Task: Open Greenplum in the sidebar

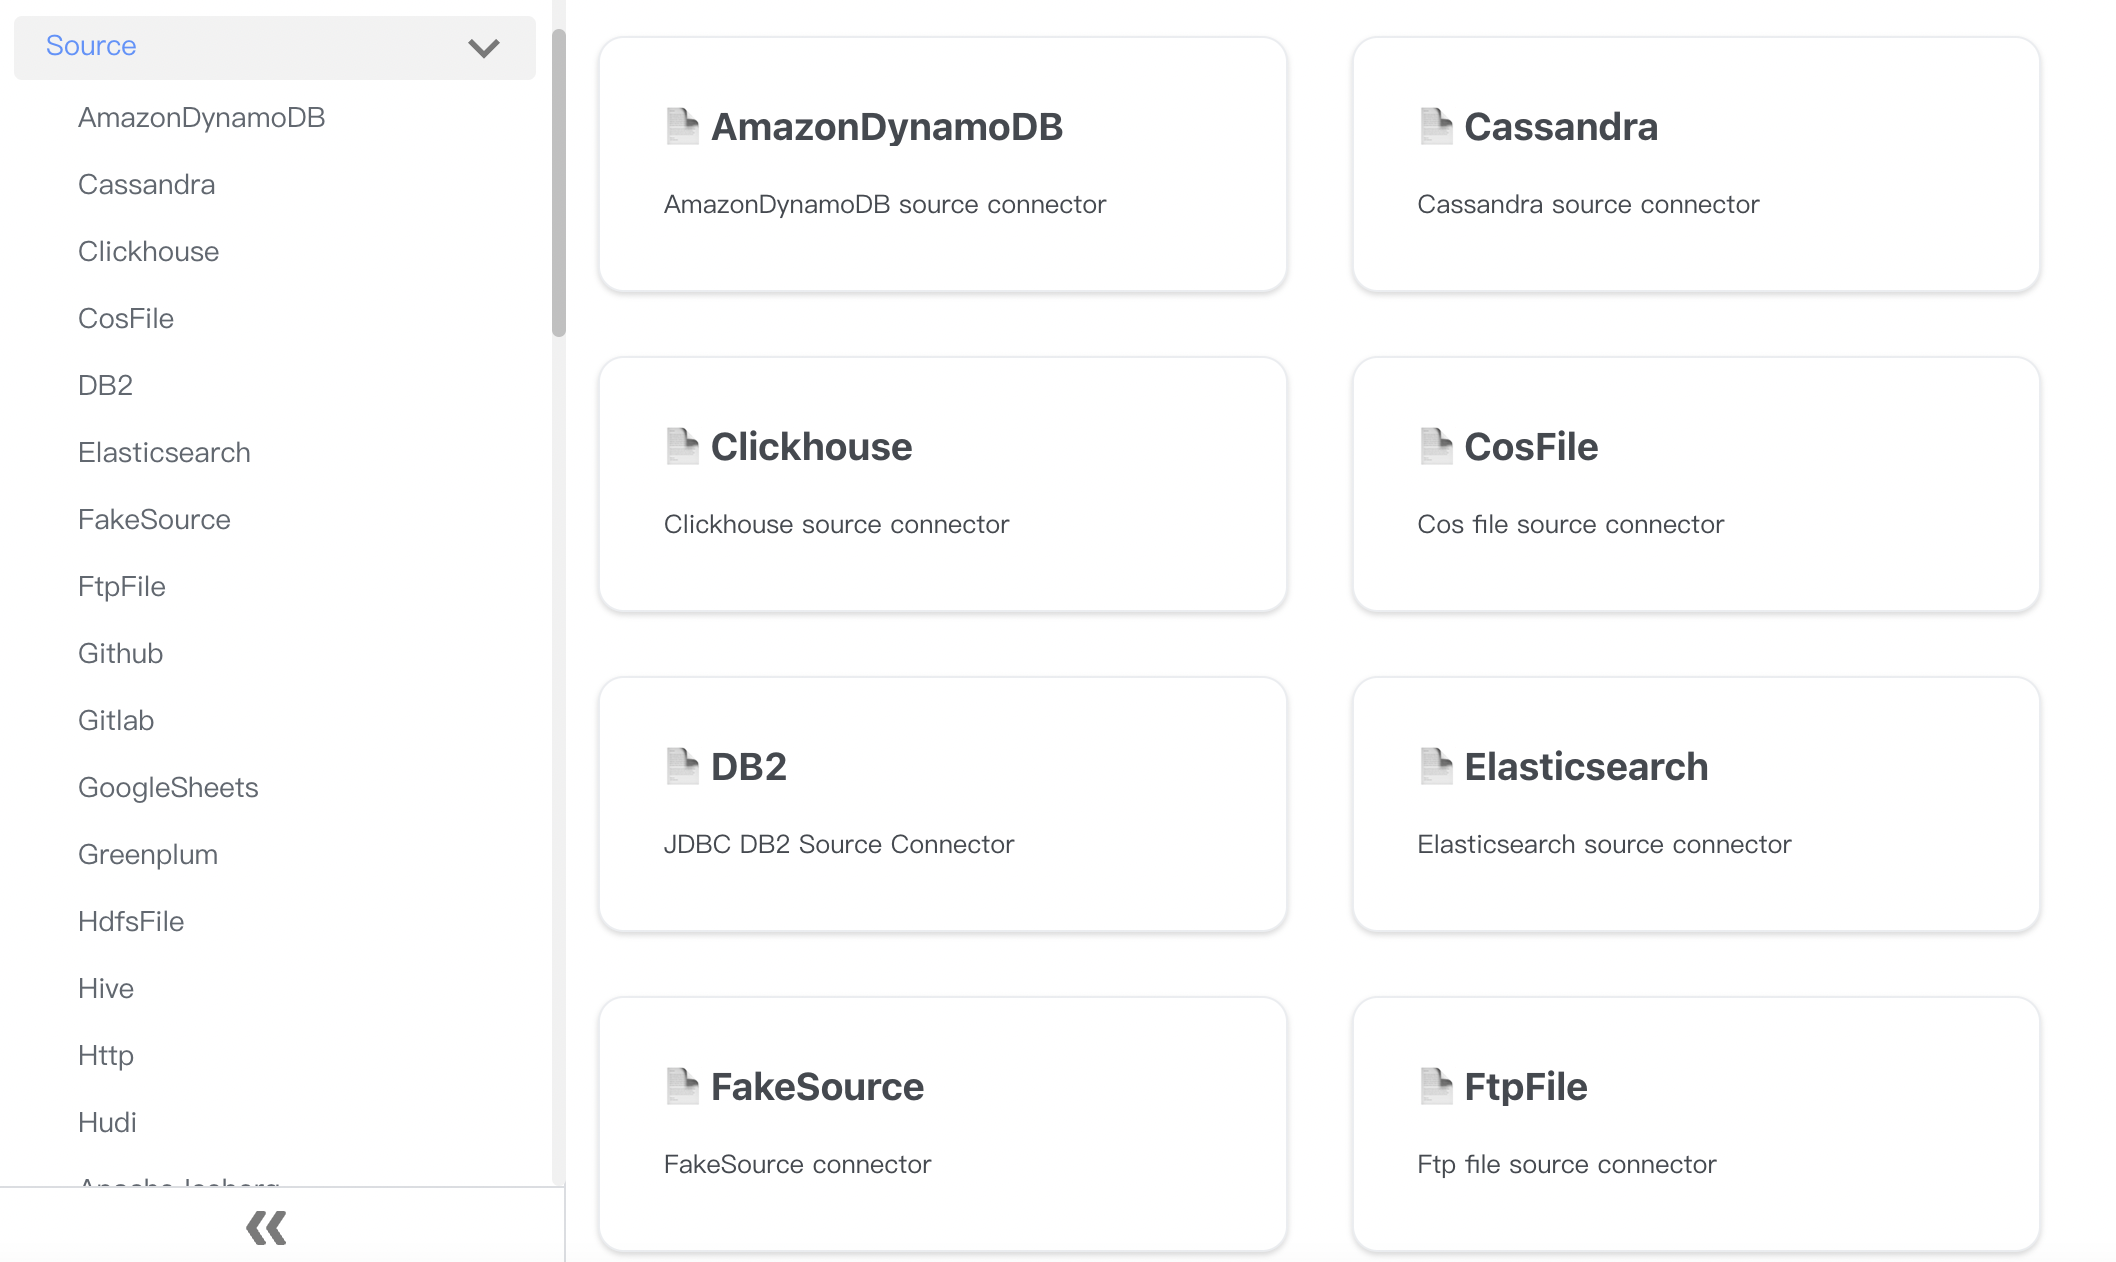Action: click(x=148, y=854)
